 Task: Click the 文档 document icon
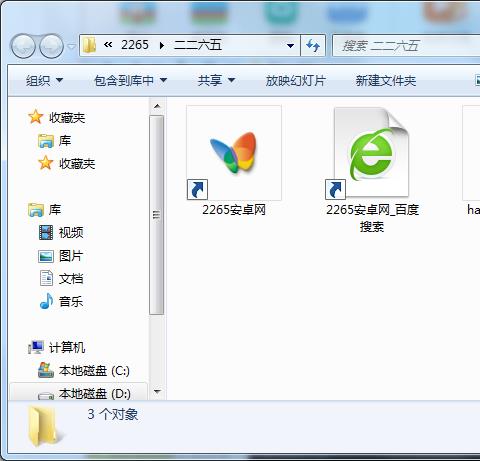[46, 278]
